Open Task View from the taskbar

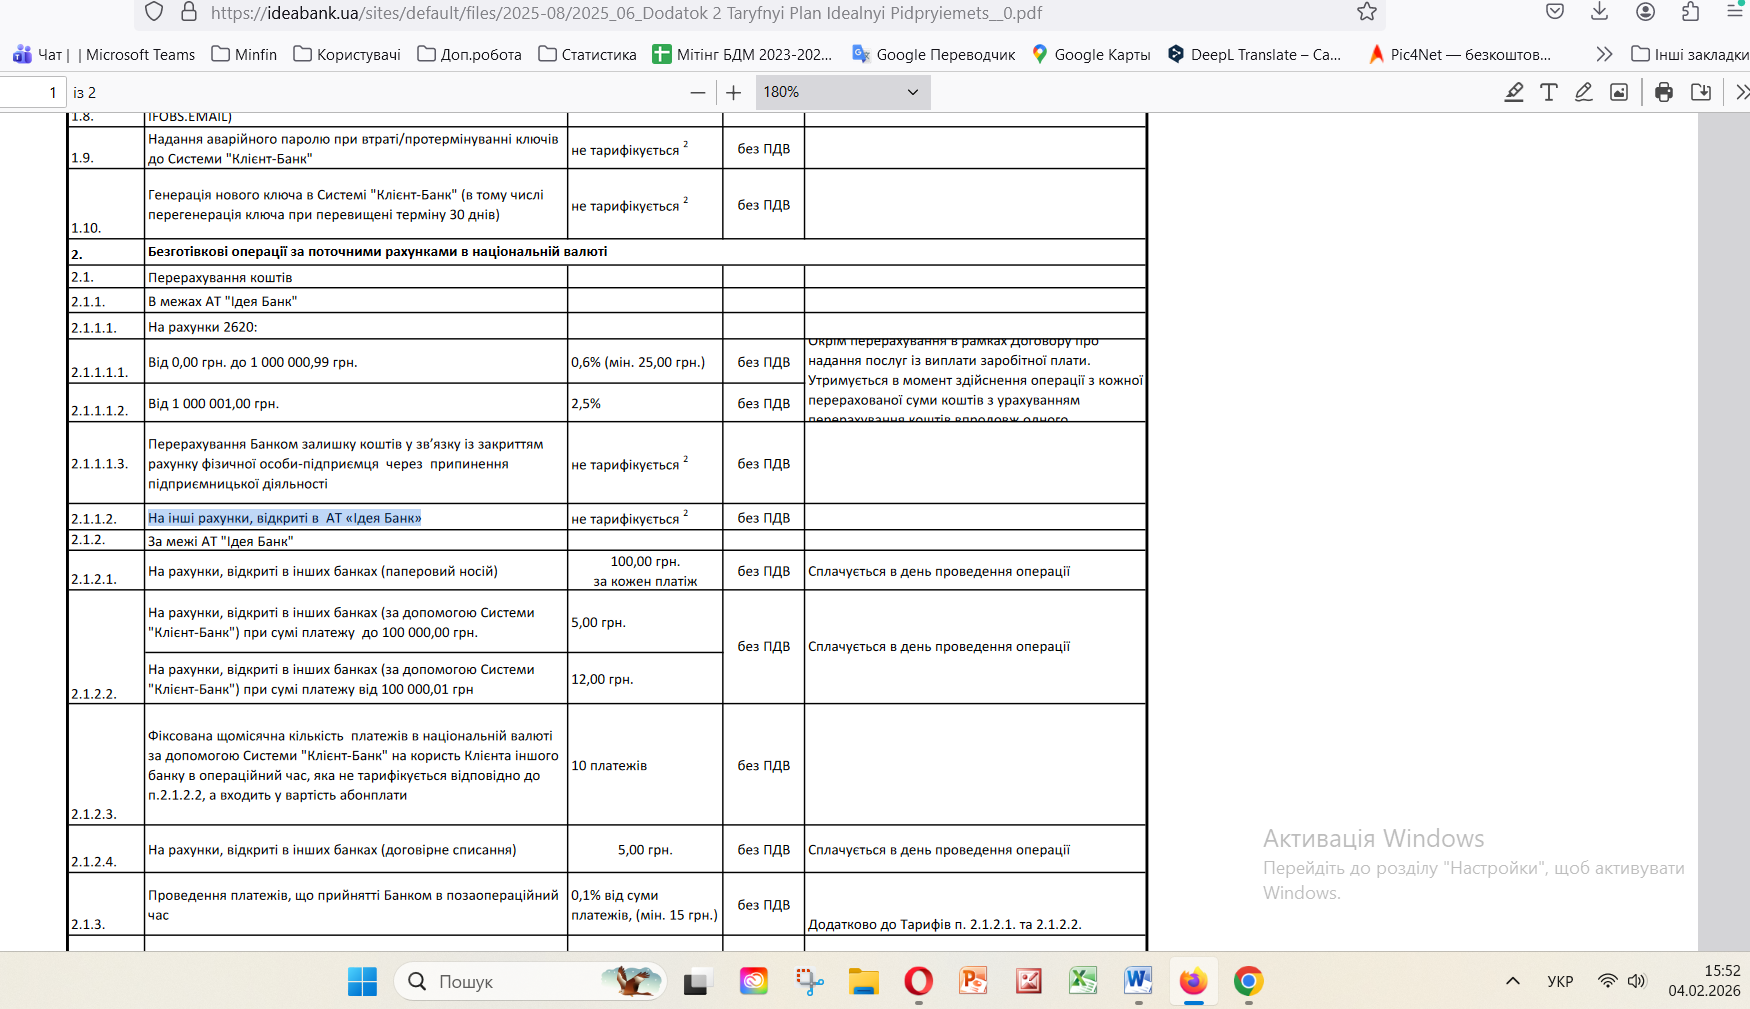point(696,982)
